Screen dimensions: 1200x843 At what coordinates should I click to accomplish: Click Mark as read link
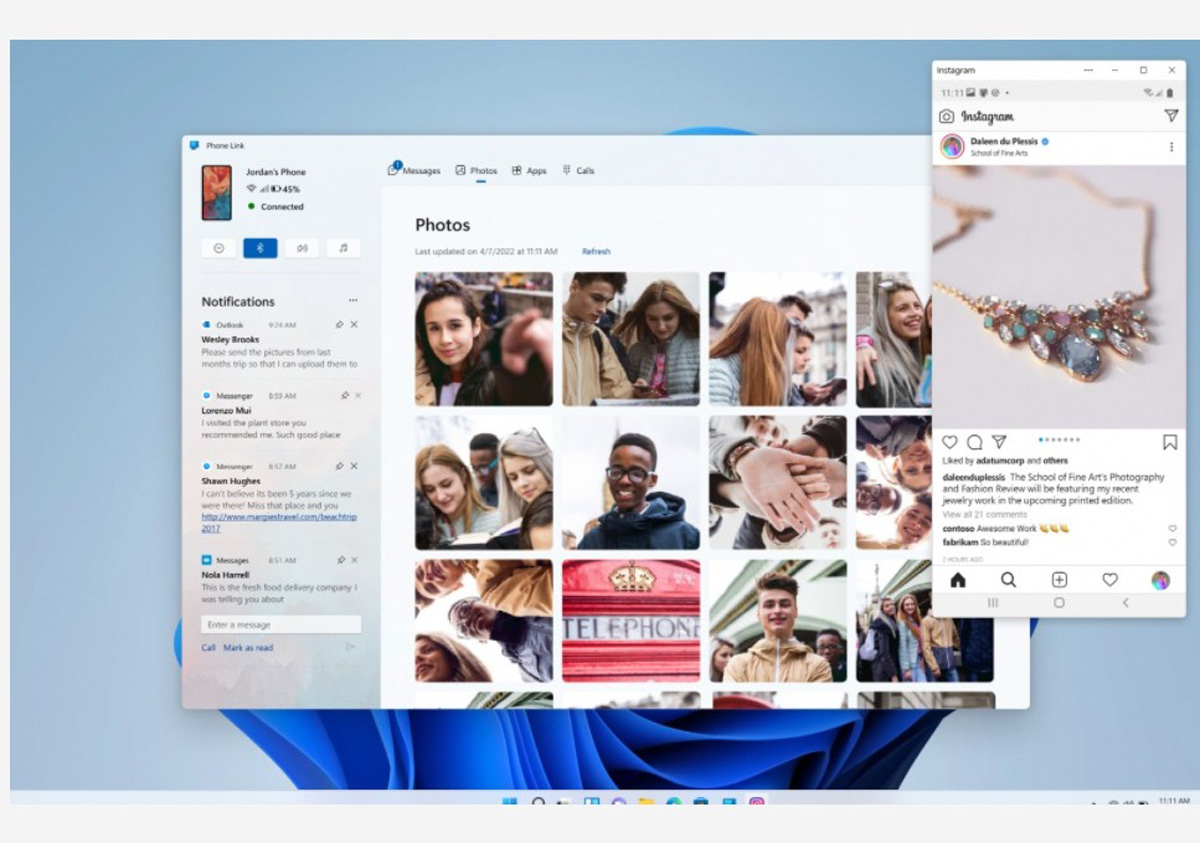coord(248,648)
